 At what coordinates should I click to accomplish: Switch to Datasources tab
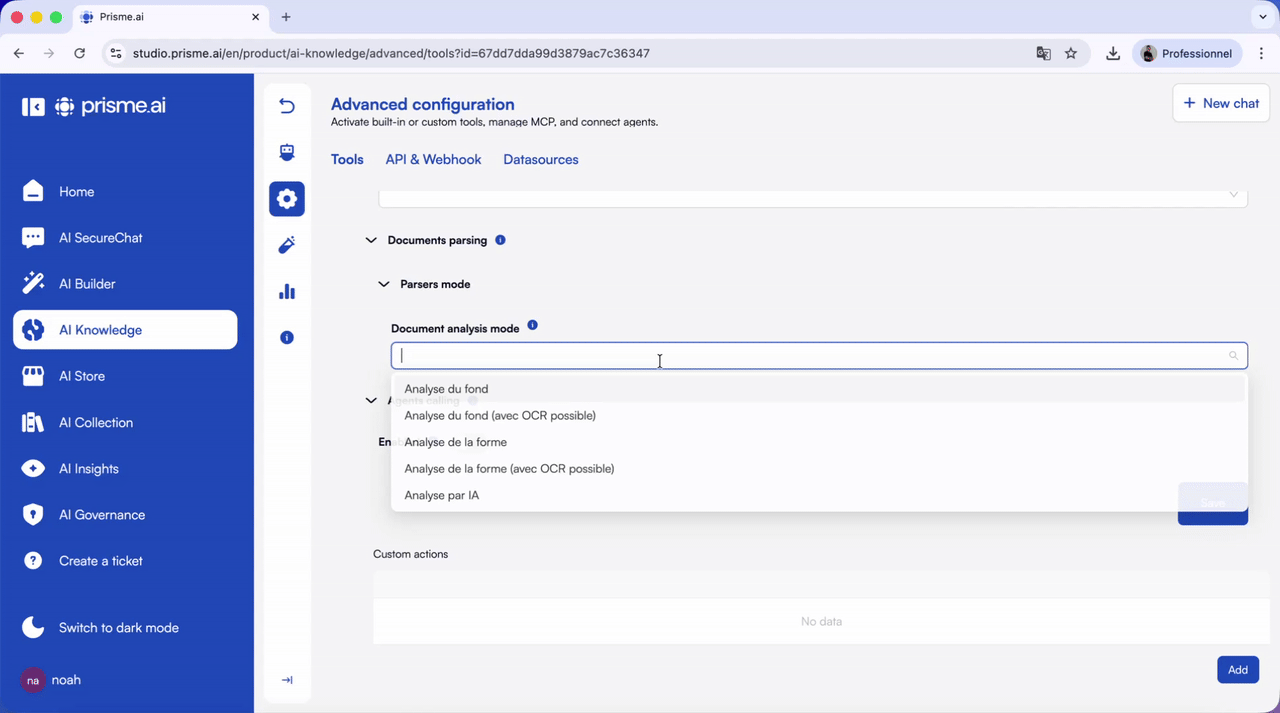(541, 159)
